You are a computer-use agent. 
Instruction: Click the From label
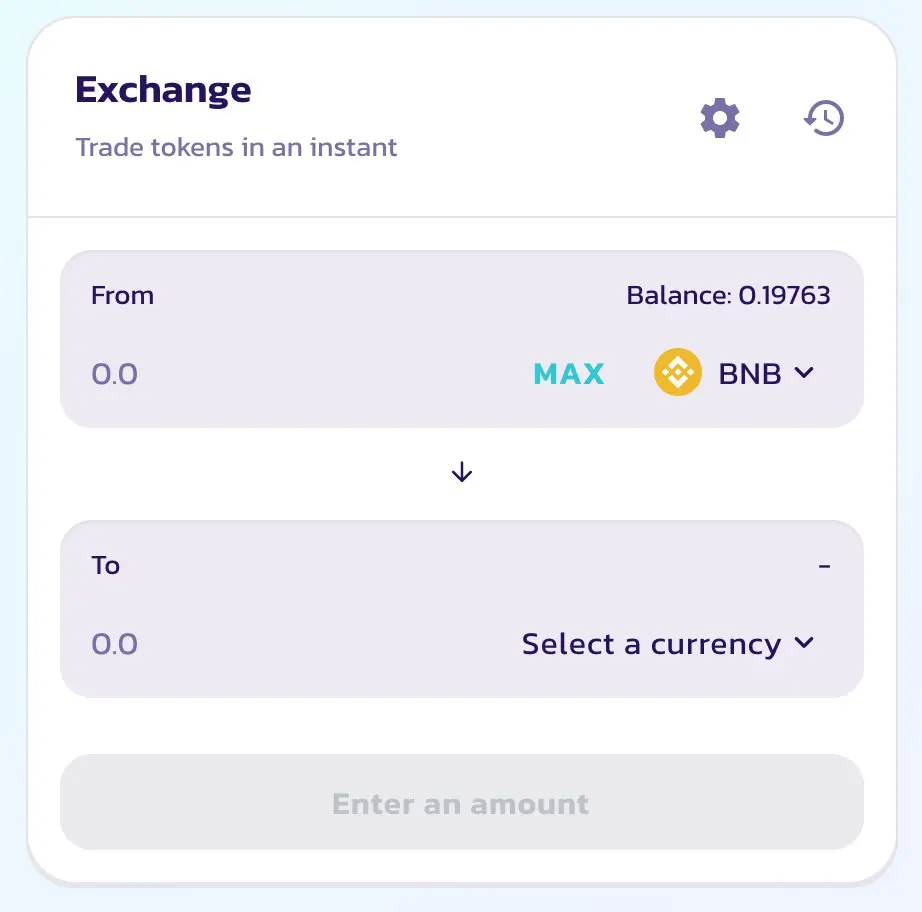pyautogui.click(x=122, y=295)
